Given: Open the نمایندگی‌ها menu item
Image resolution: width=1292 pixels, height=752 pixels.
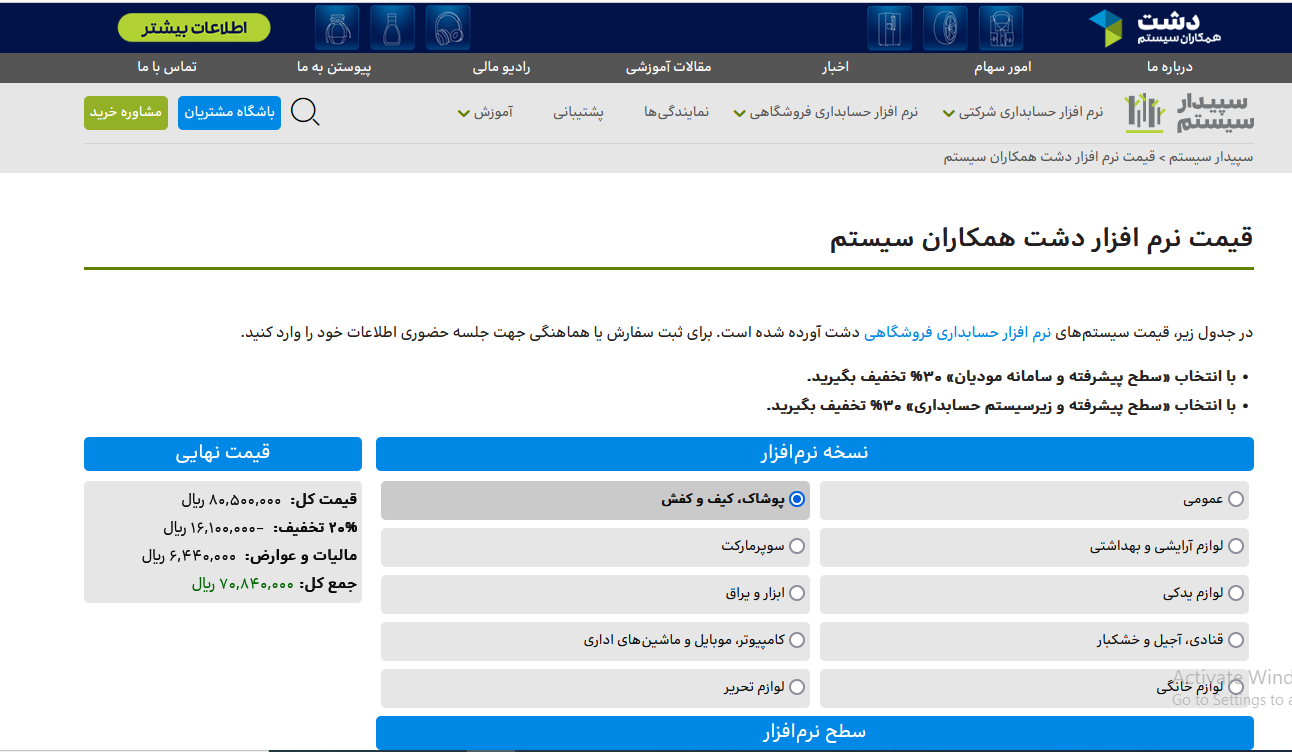Looking at the screenshot, I should click(x=677, y=112).
